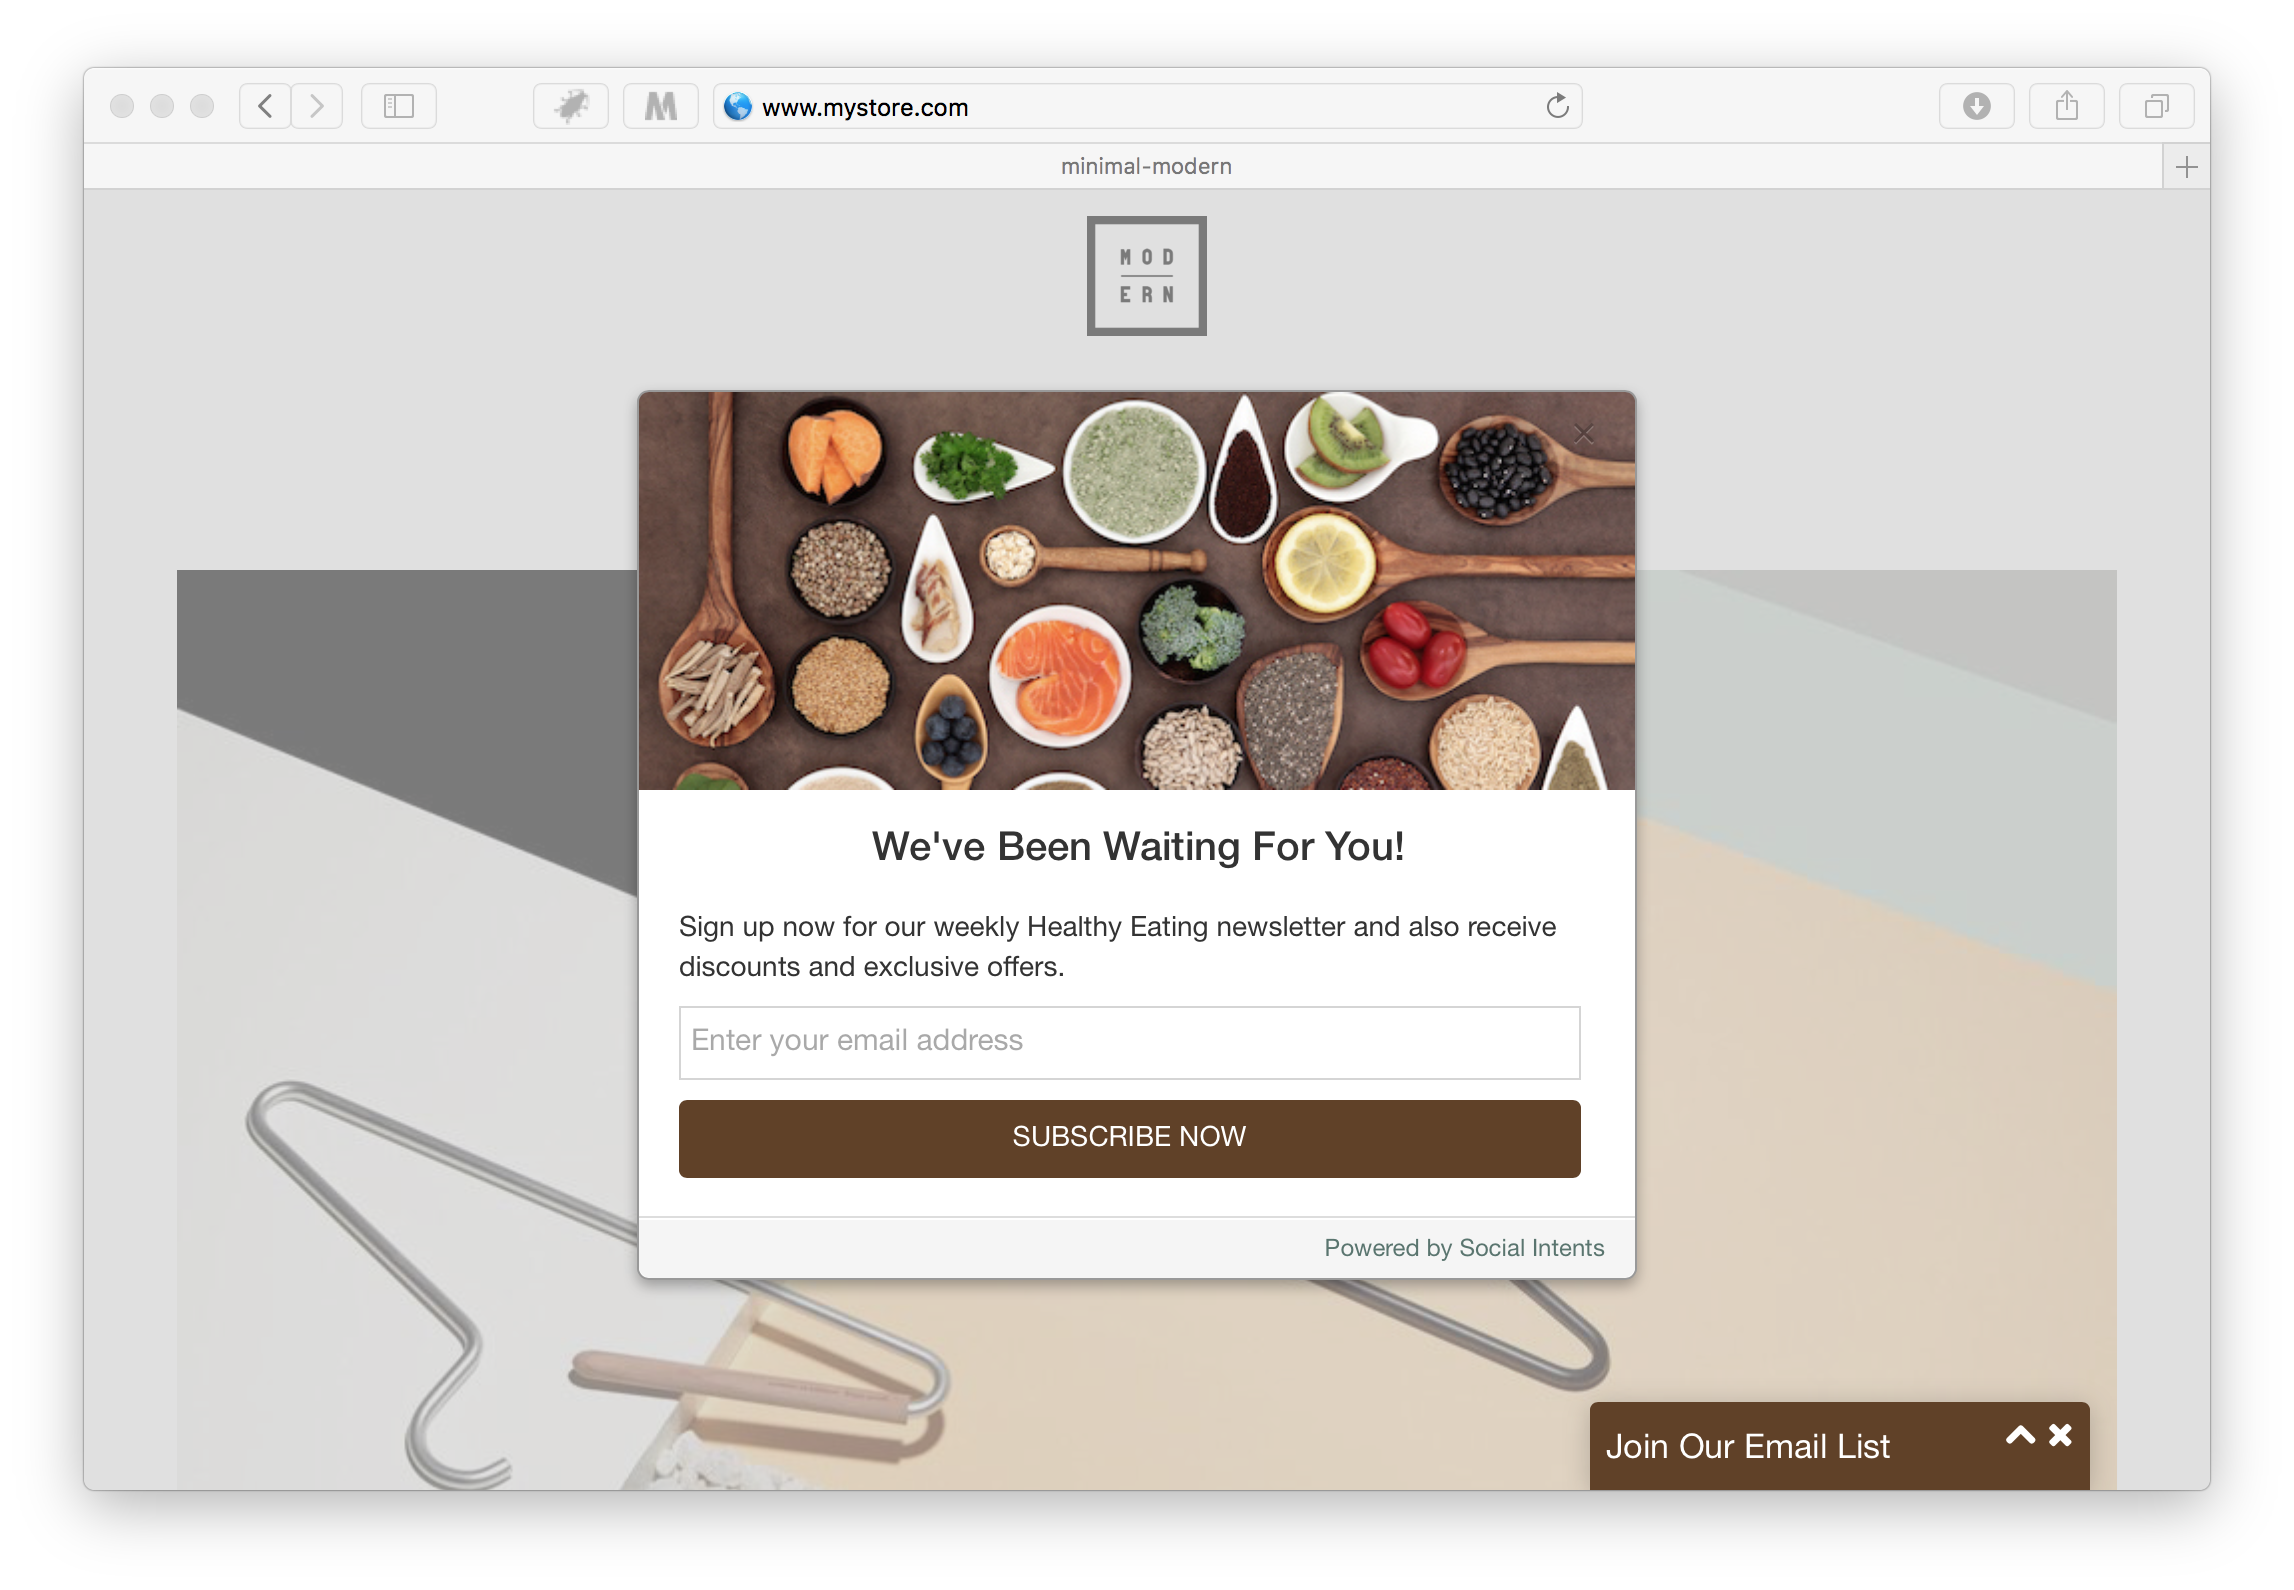Click the SUBSCRIBE NOW button

point(1129,1138)
